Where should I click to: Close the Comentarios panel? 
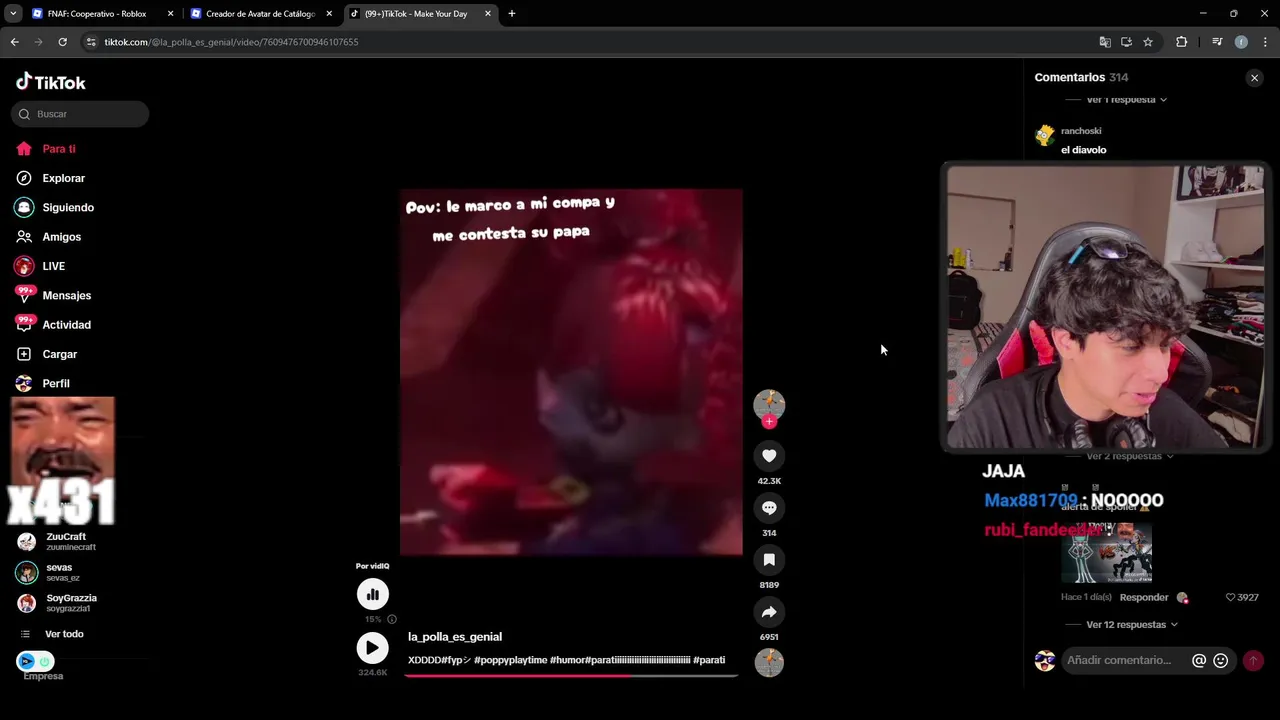1254,78
